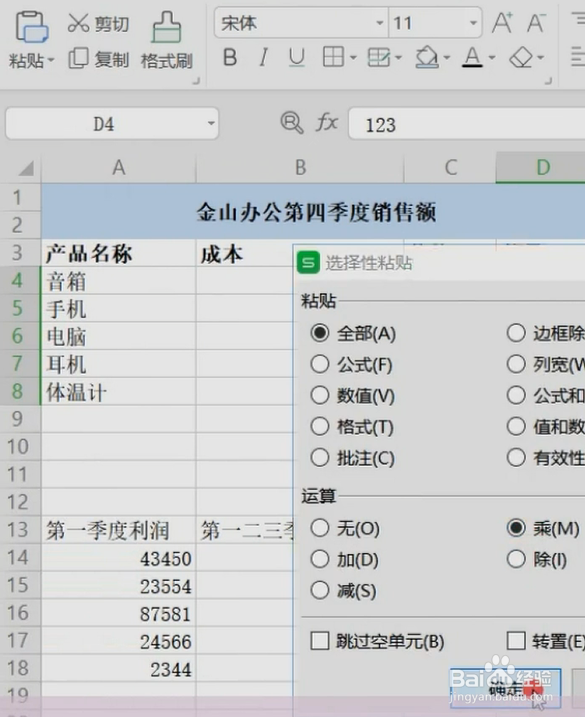This screenshot has height=717, width=585.
Task: Click the Paste clipboard icon
Action: 32,27
